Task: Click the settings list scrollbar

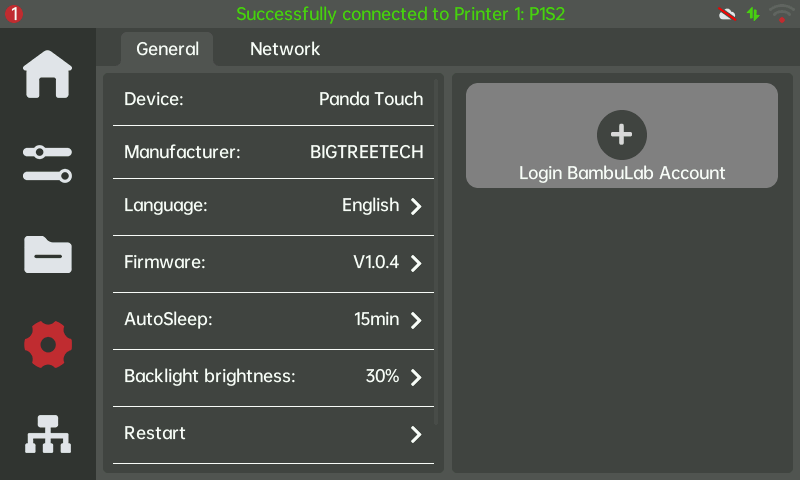Action: tap(437, 250)
